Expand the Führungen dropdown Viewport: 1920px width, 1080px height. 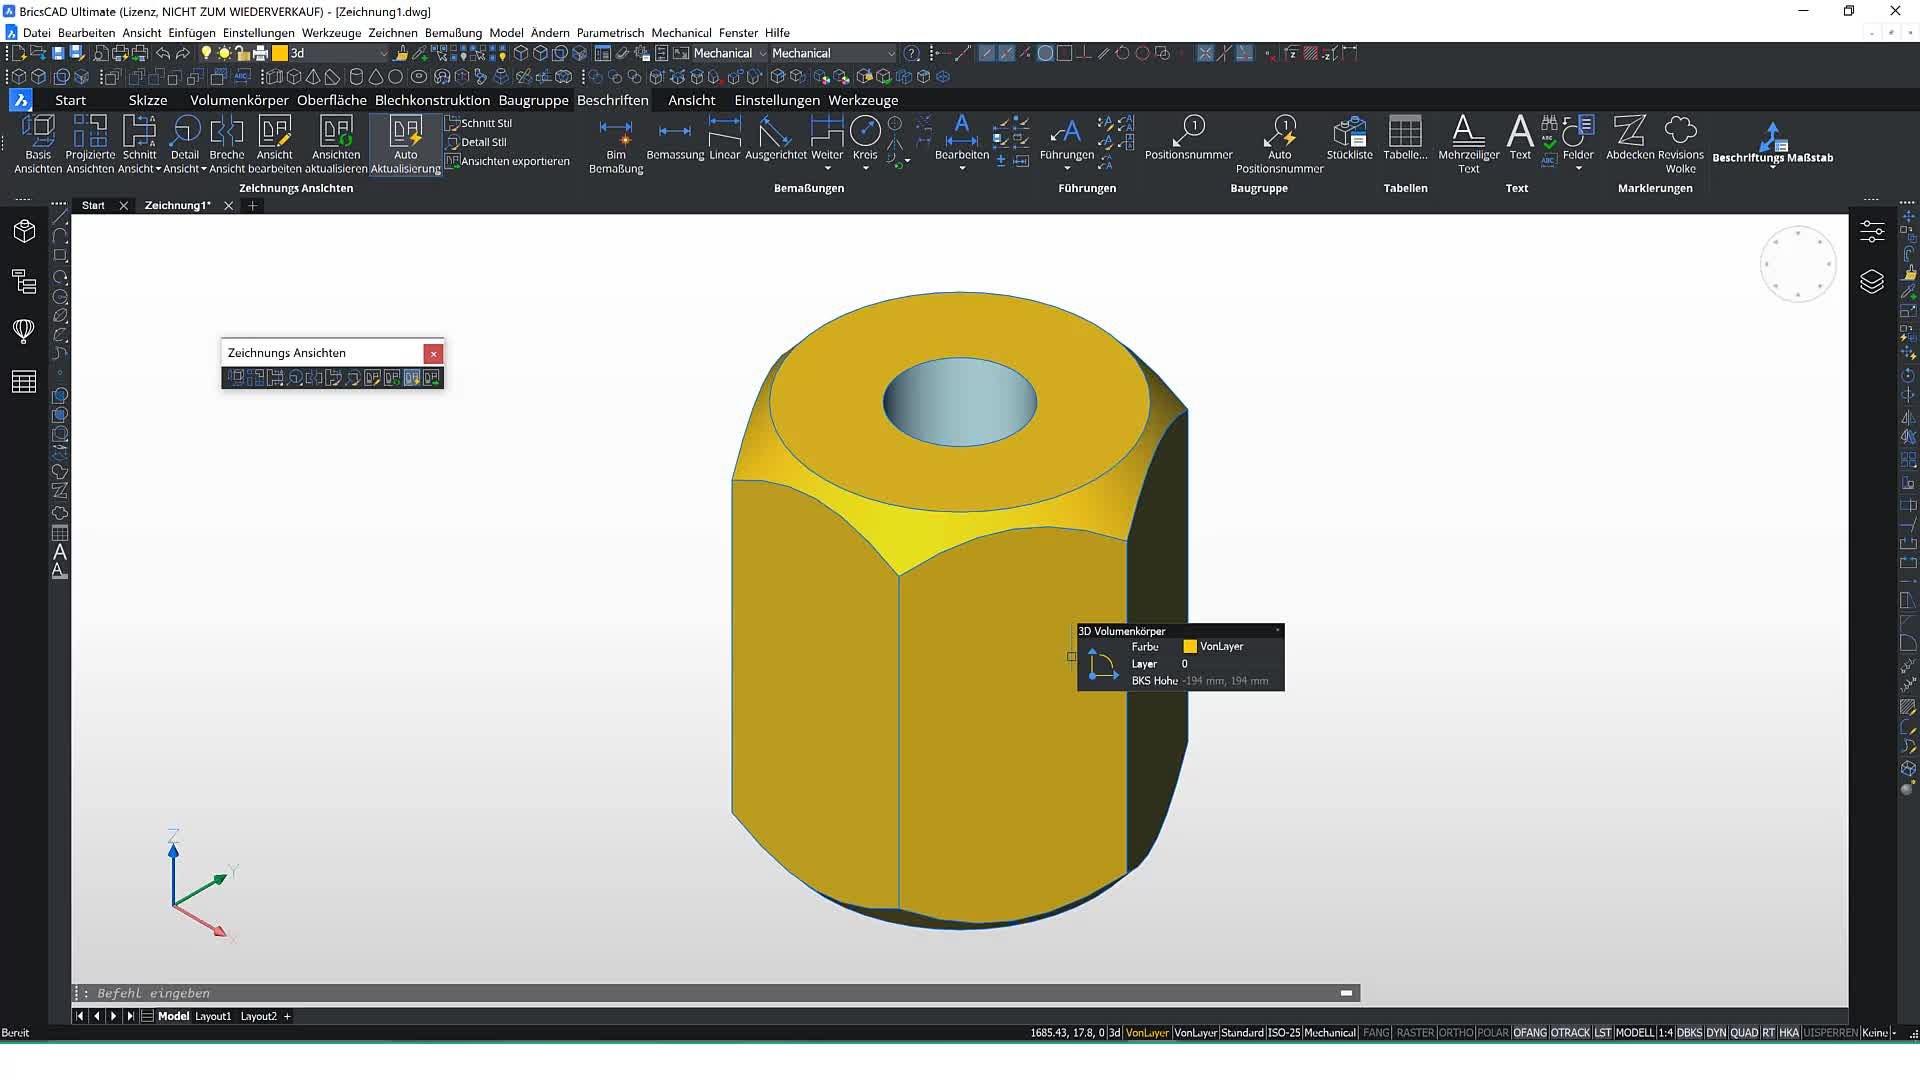click(1067, 168)
